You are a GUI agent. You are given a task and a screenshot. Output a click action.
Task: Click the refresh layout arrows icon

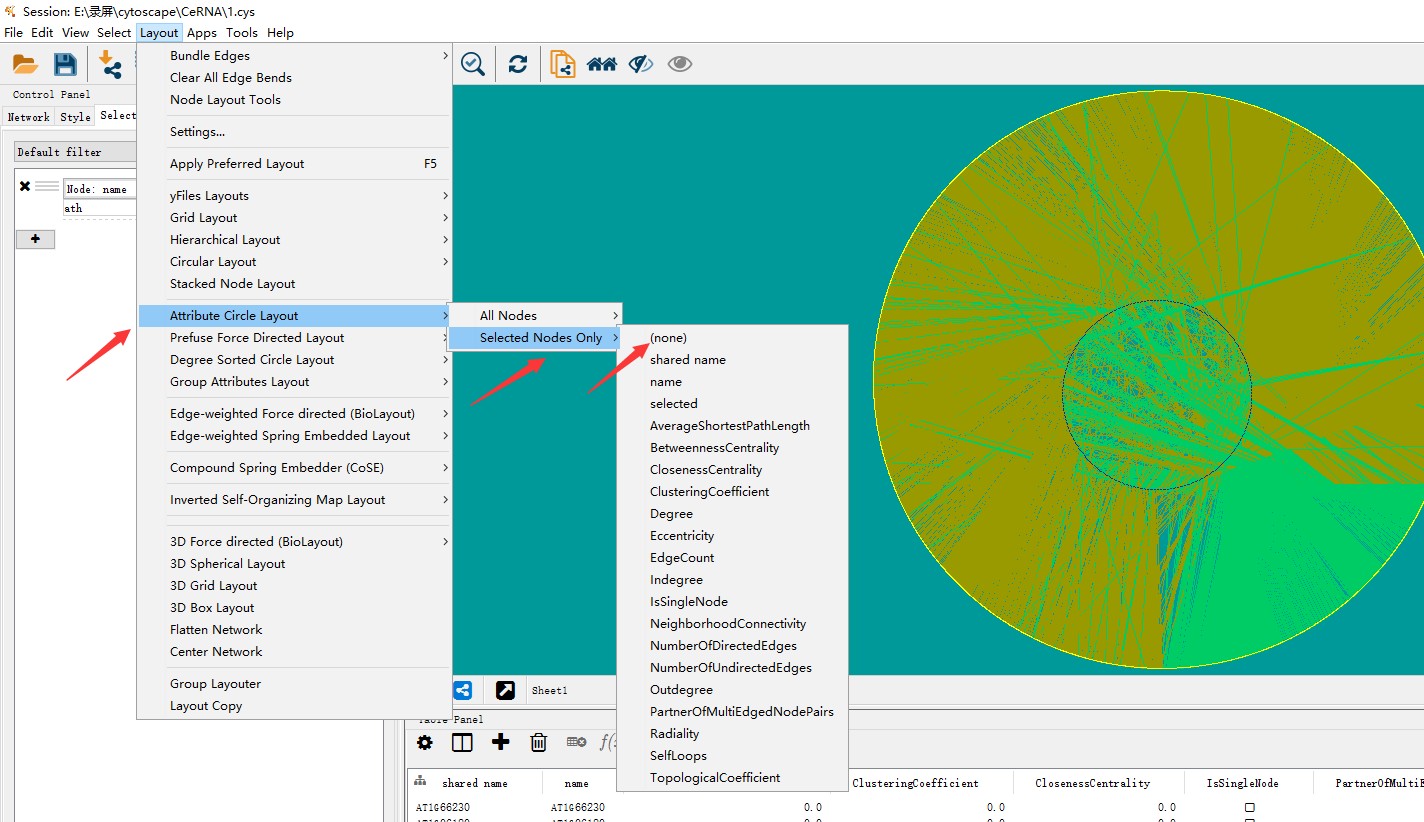tap(517, 65)
